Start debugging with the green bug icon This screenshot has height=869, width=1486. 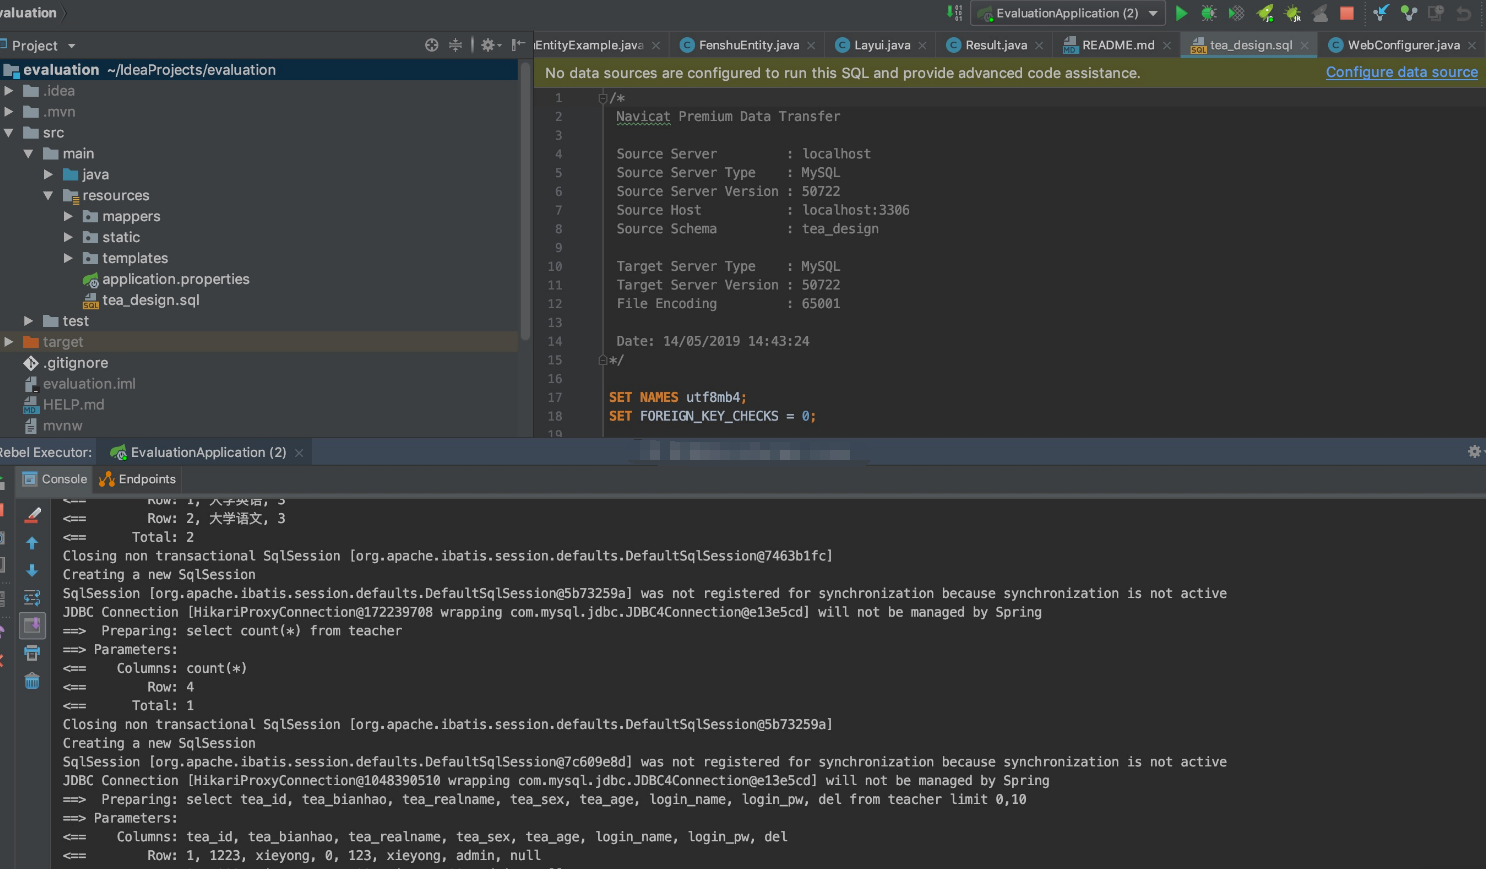pos(1208,13)
